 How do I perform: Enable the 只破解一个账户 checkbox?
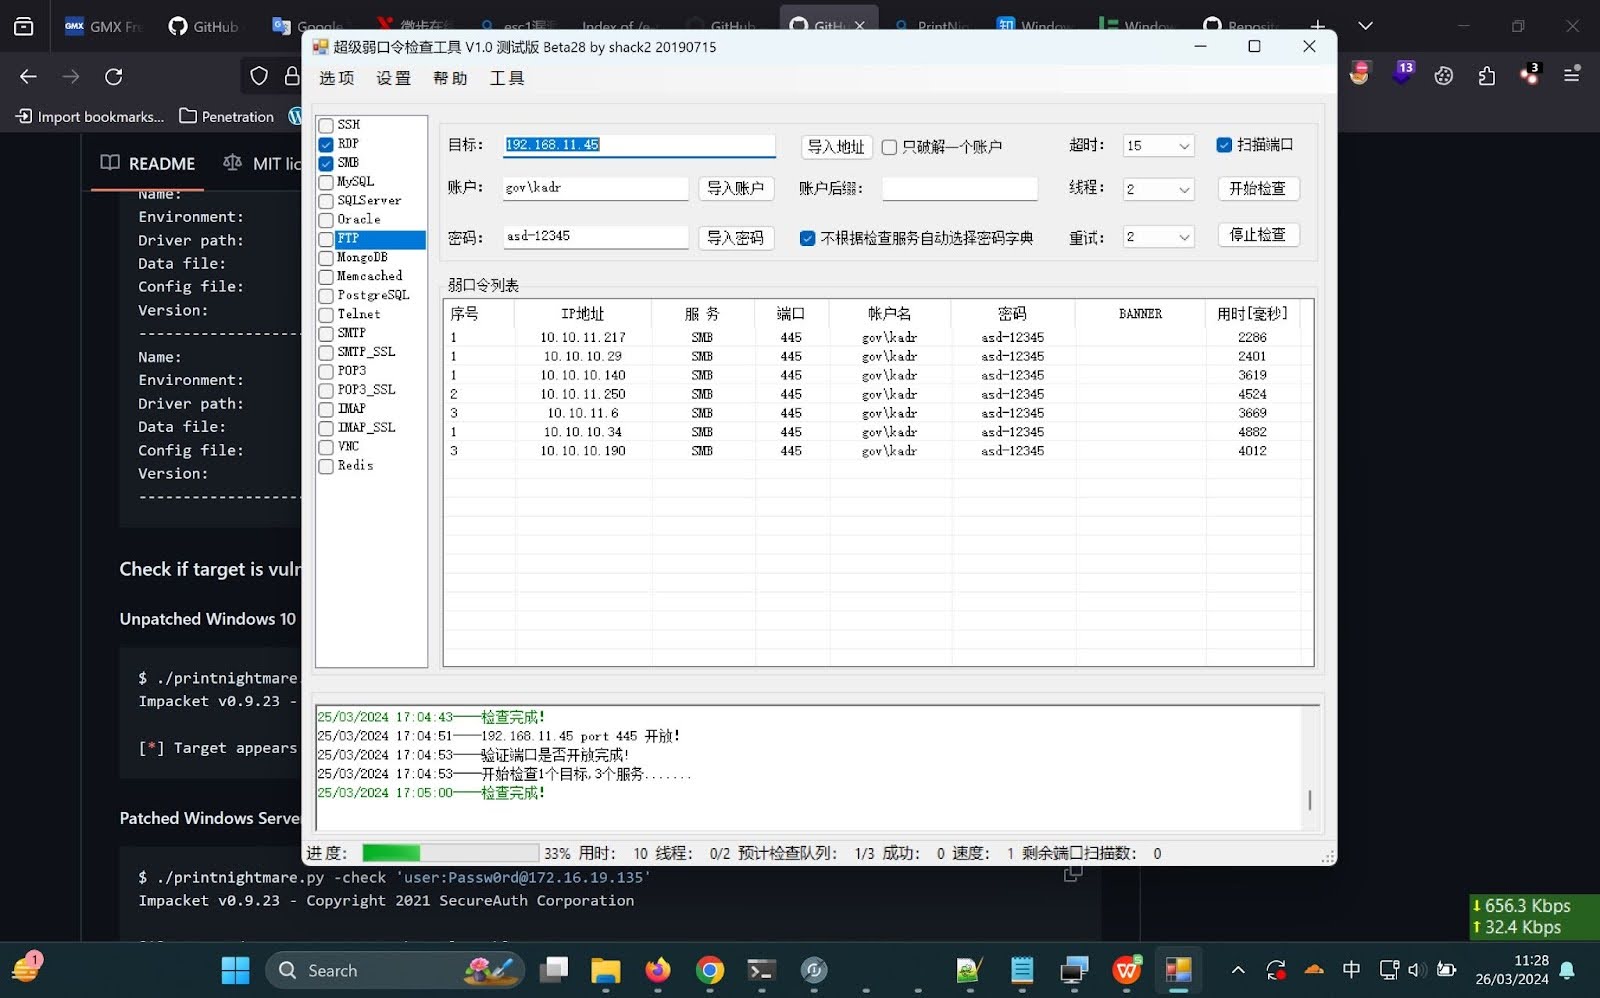coord(889,147)
